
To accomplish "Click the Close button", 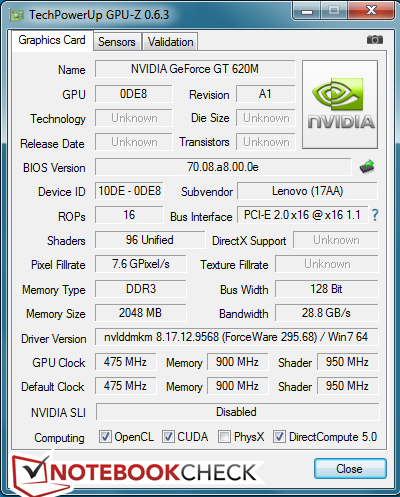I will [350, 469].
